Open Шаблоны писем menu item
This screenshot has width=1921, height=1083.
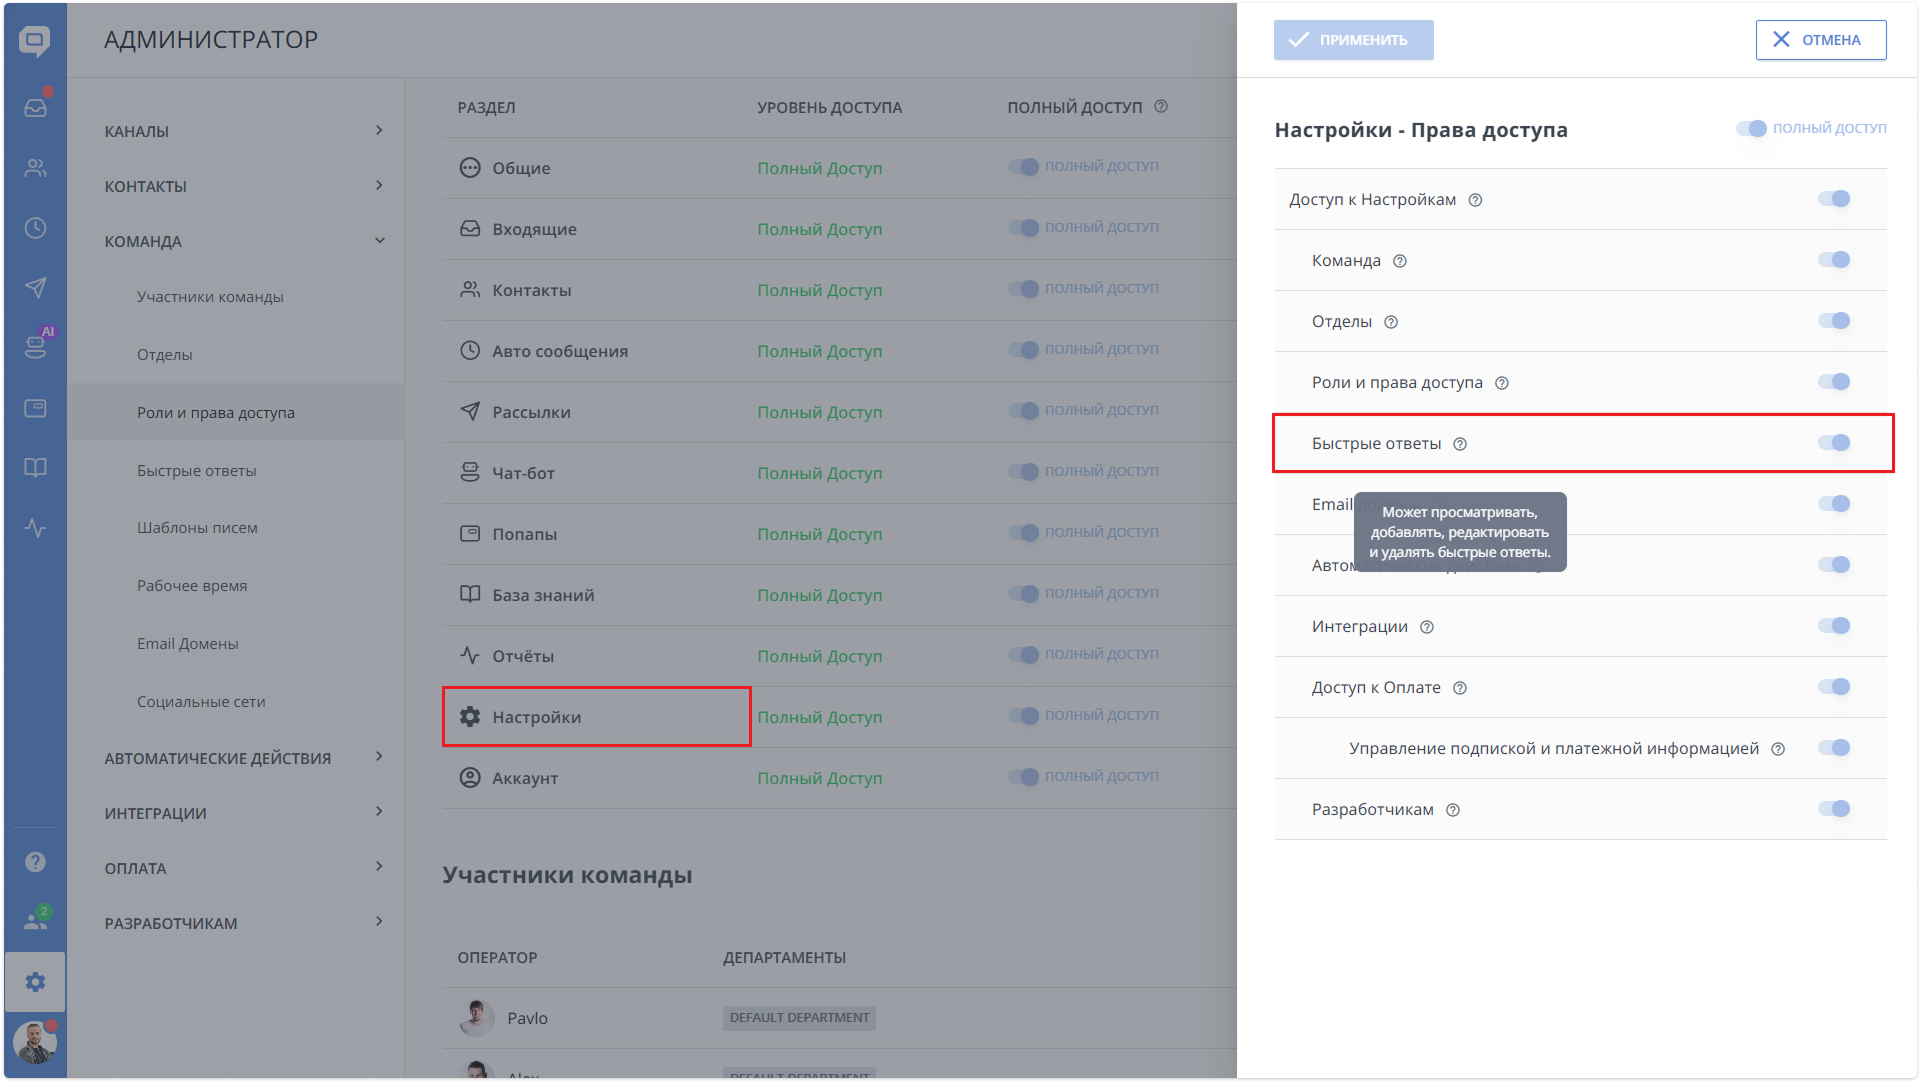[197, 528]
